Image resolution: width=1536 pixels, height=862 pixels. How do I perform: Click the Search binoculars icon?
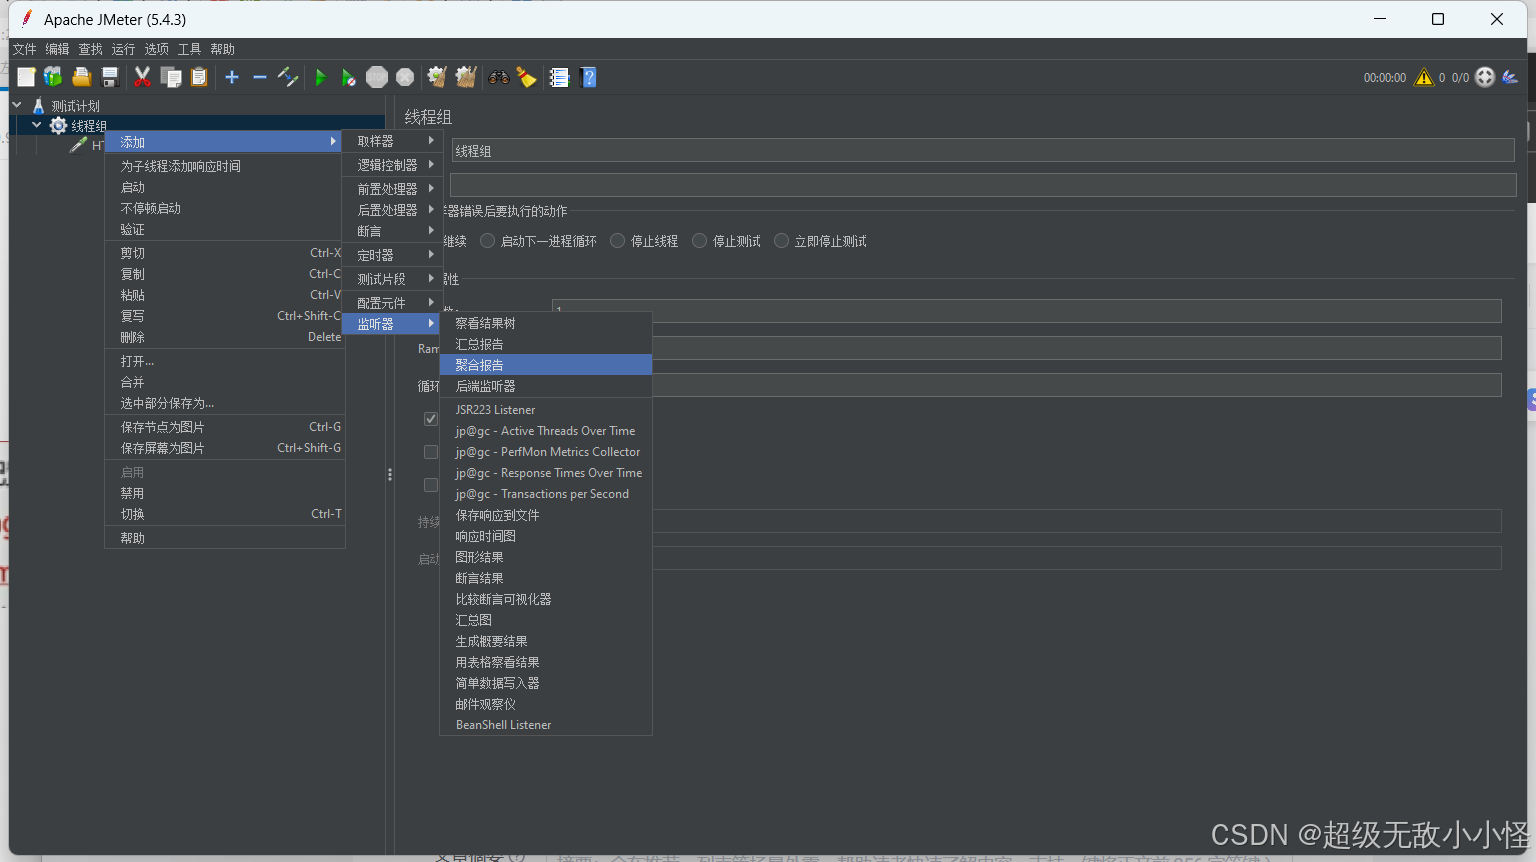(498, 77)
